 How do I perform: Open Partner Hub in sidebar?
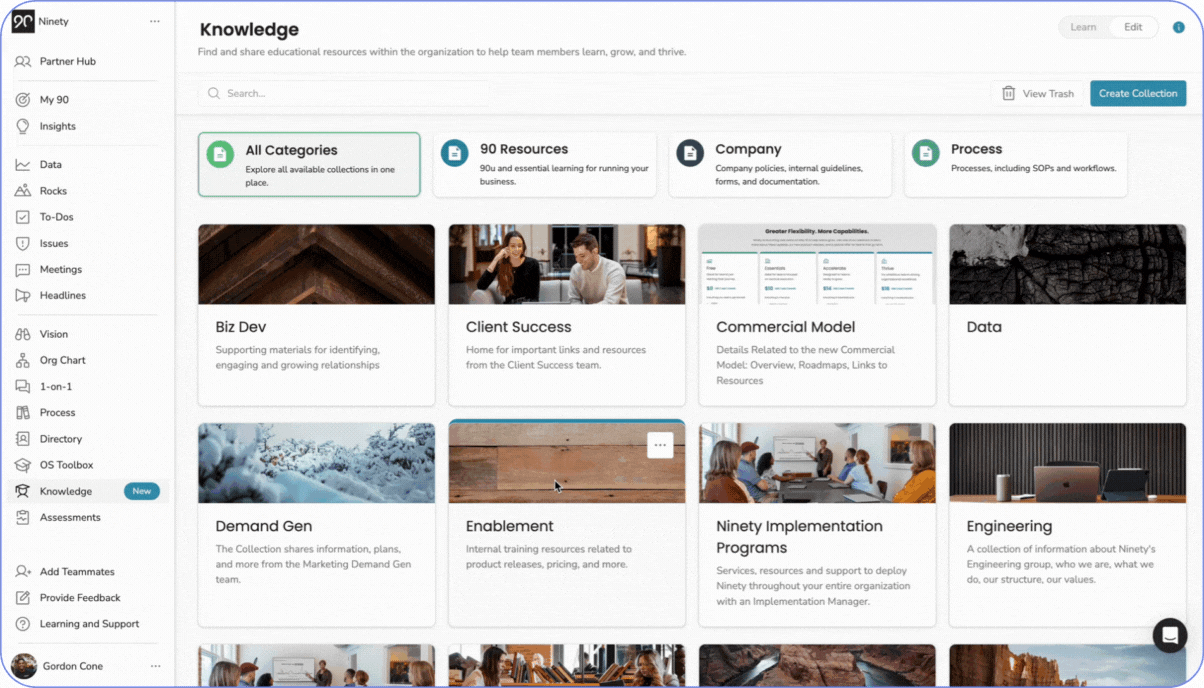tap(67, 61)
